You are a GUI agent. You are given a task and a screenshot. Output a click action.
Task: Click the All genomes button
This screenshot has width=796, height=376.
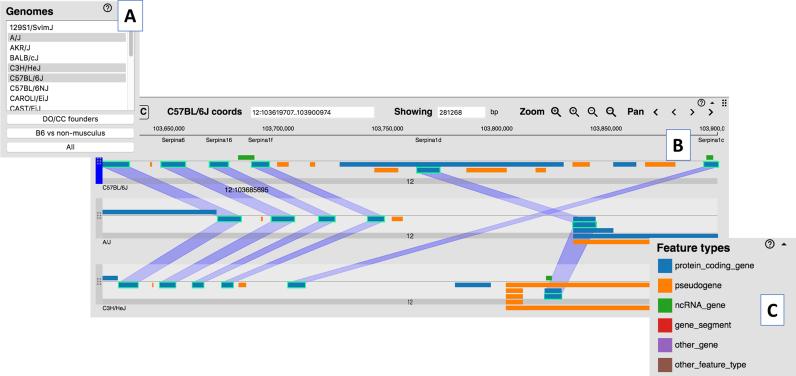(x=70, y=147)
